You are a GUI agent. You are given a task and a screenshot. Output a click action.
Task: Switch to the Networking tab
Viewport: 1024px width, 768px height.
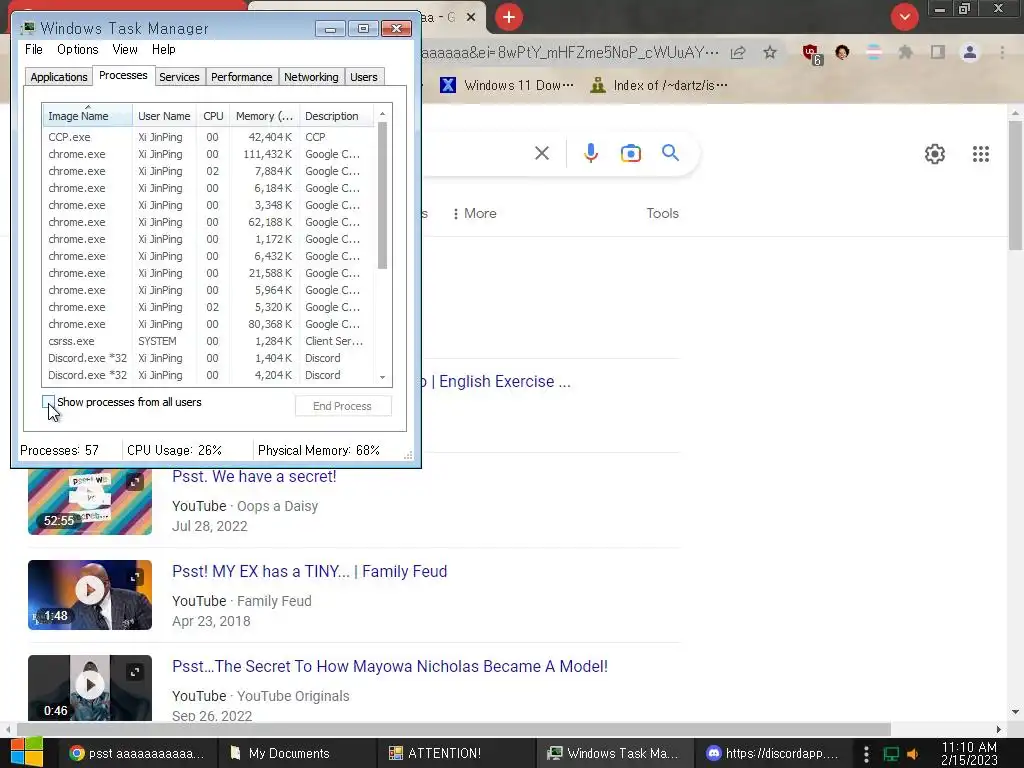(x=311, y=77)
